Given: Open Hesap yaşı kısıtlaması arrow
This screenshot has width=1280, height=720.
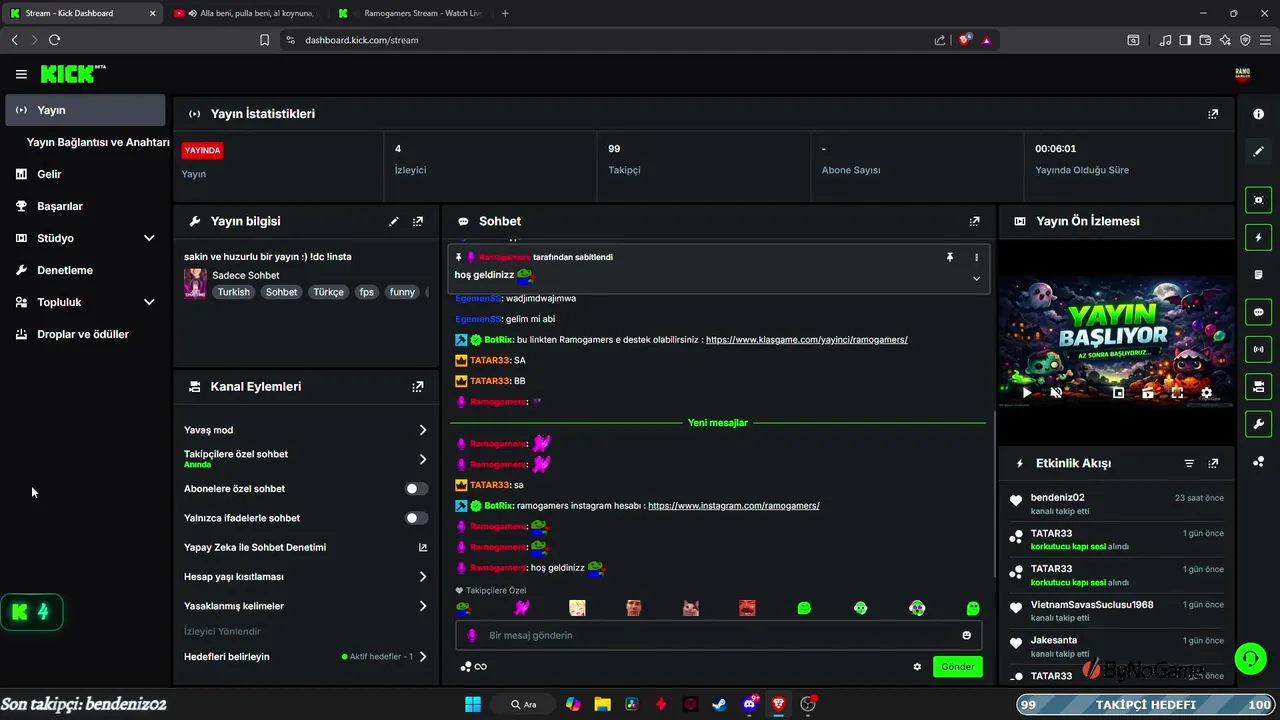Looking at the screenshot, I should [x=423, y=577].
